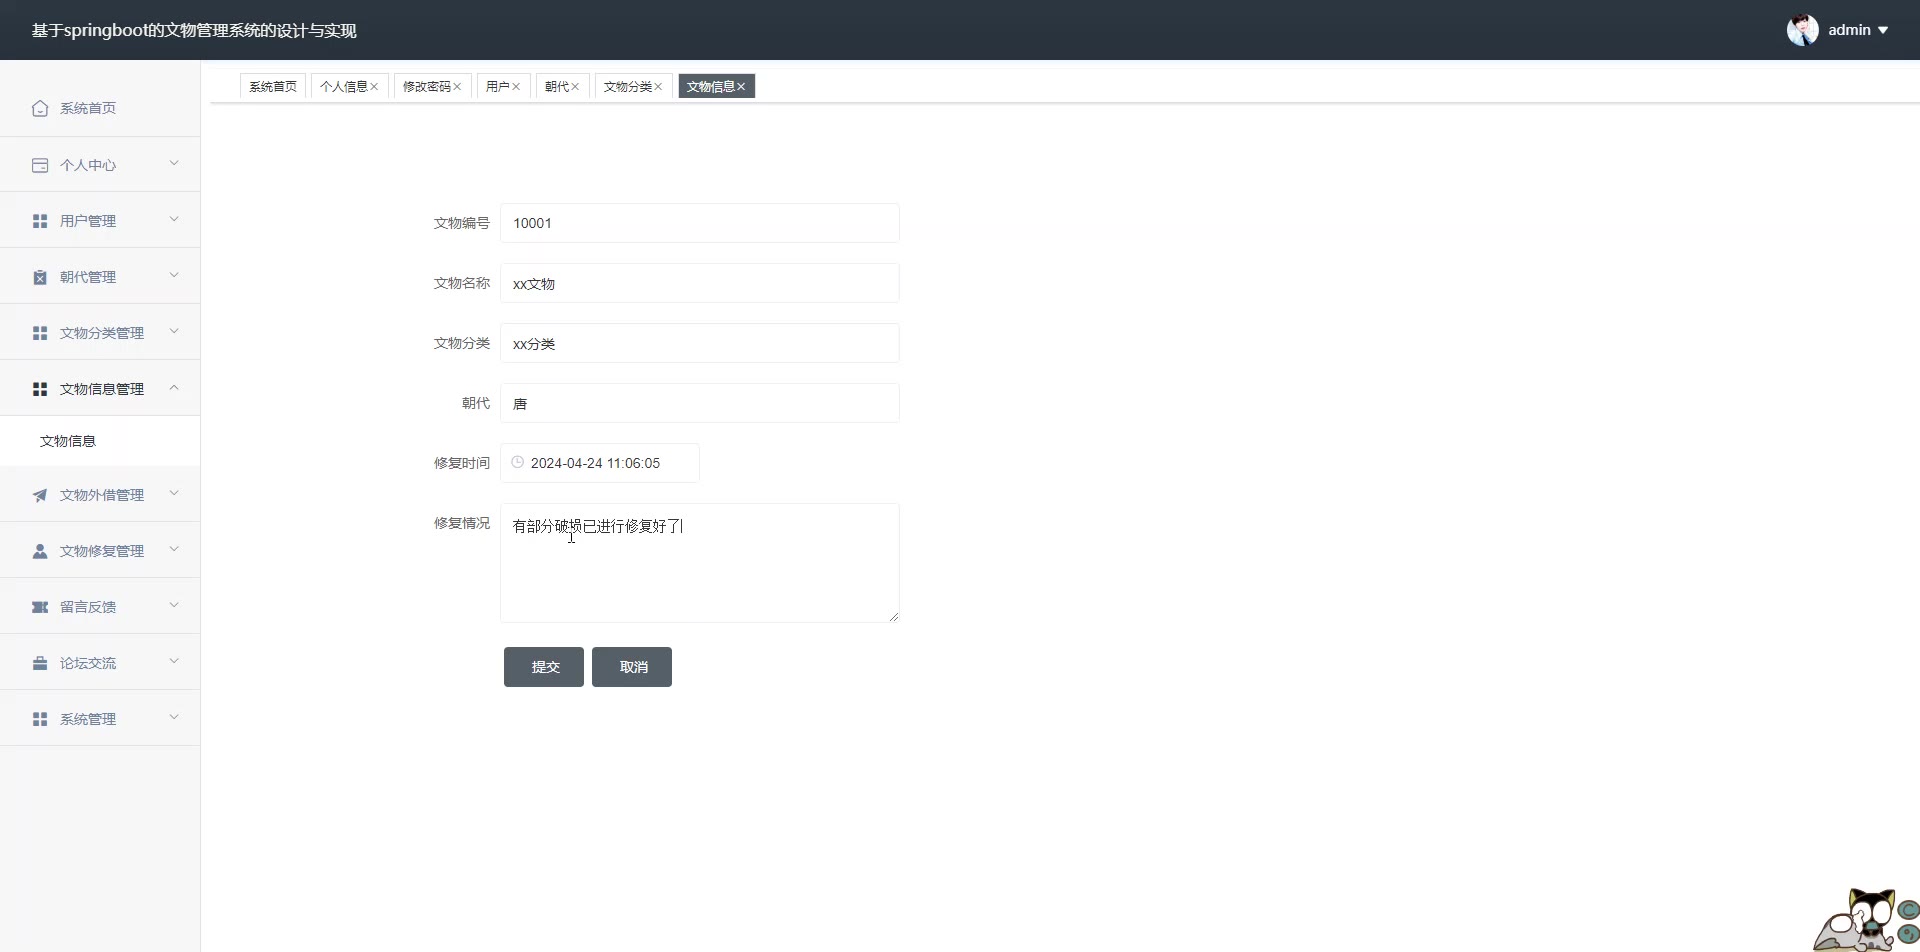Click the 文物修复管理 person icon
The width and height of the screenshot is (1920, 952).
40,551
